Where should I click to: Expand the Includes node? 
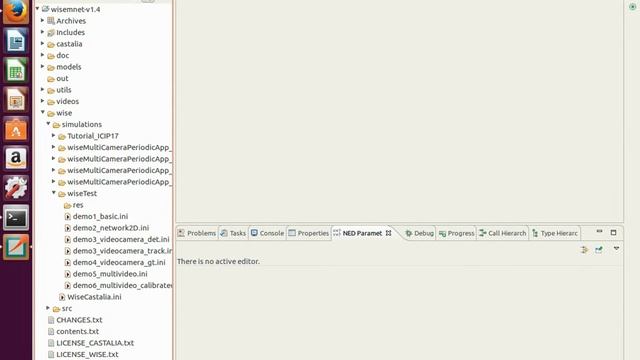(x=42, y=31)
